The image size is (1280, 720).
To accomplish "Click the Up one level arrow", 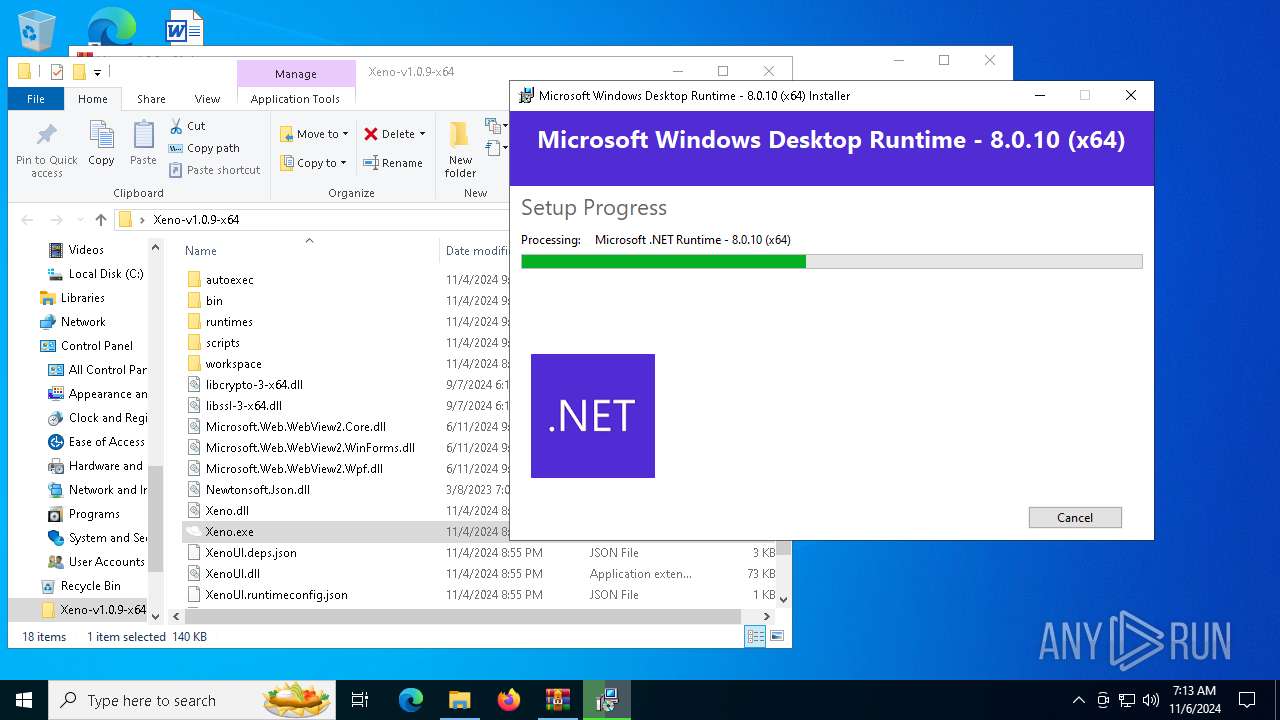I will pyautogui.click(x=101, y=220).
